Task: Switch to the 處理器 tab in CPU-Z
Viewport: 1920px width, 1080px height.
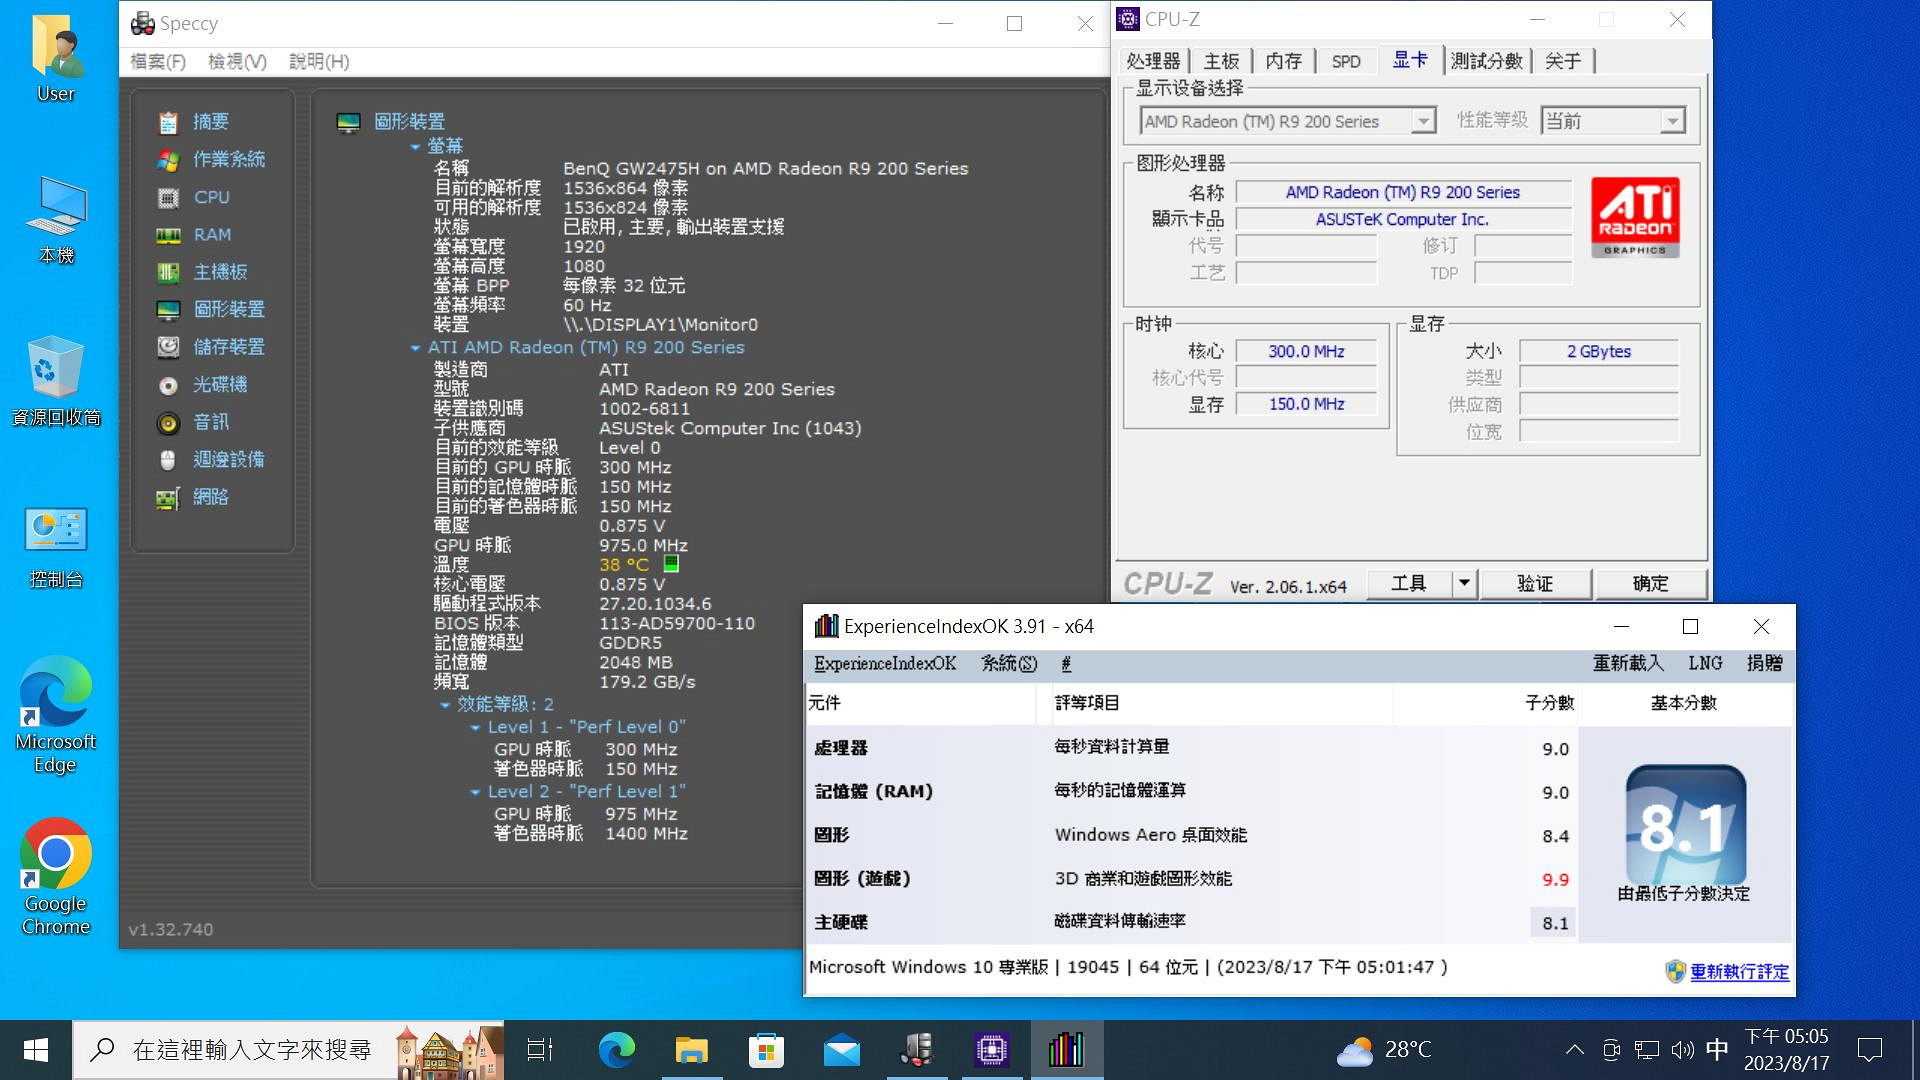Action: click(x=1153, y=61)
